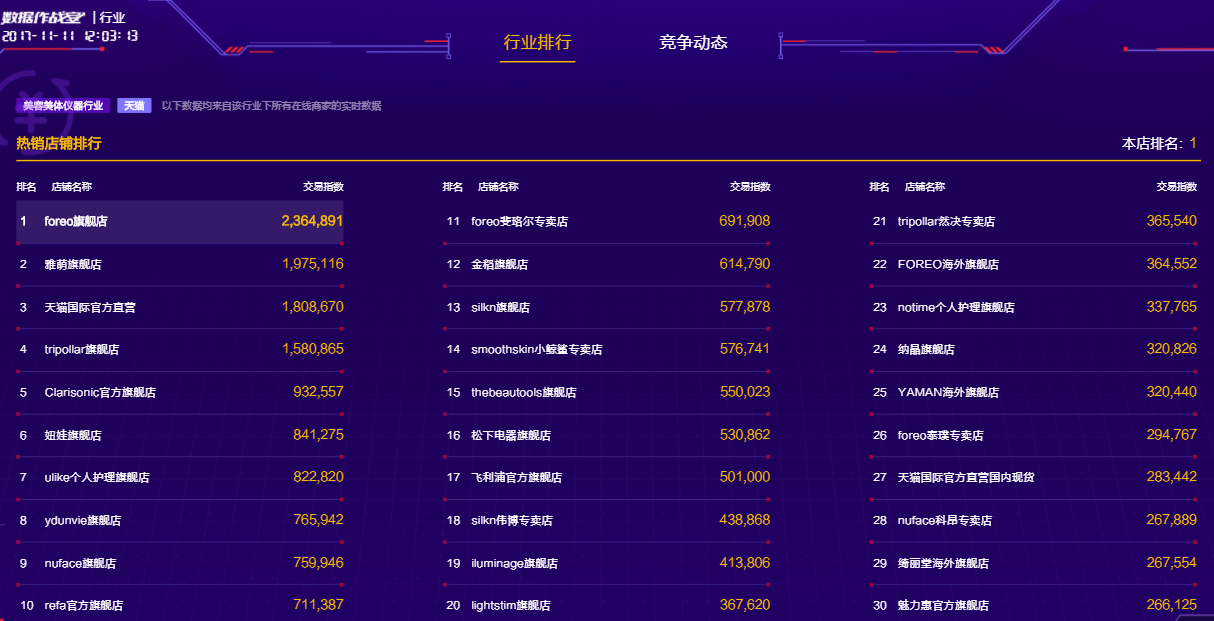Click 纳晶旗舰店 at rank 24
The width and height of the screenshot is (1214, 621).
926,350
